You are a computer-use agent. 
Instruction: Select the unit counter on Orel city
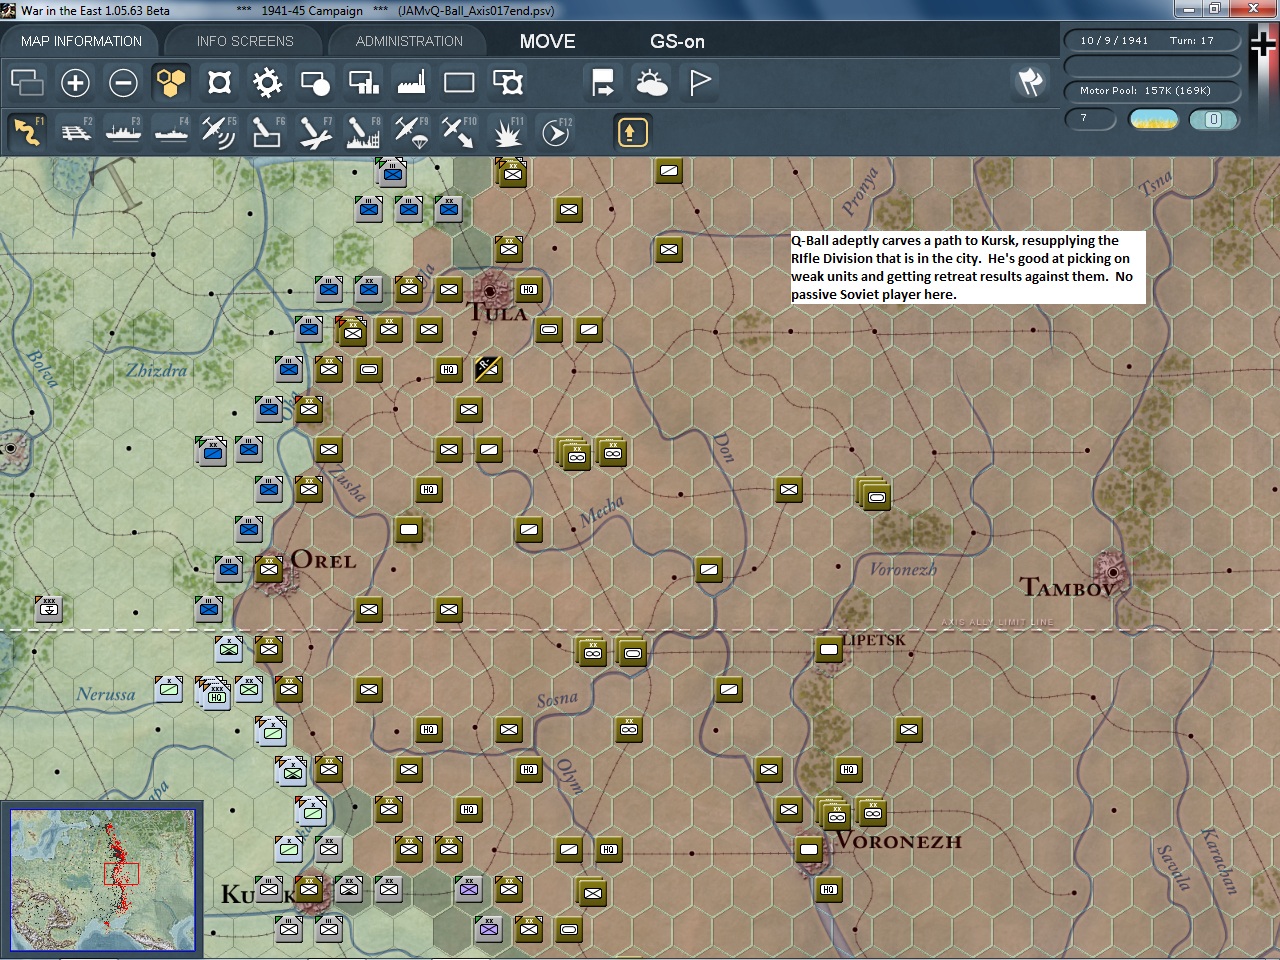pyautogui.click(x=269, y=570)
